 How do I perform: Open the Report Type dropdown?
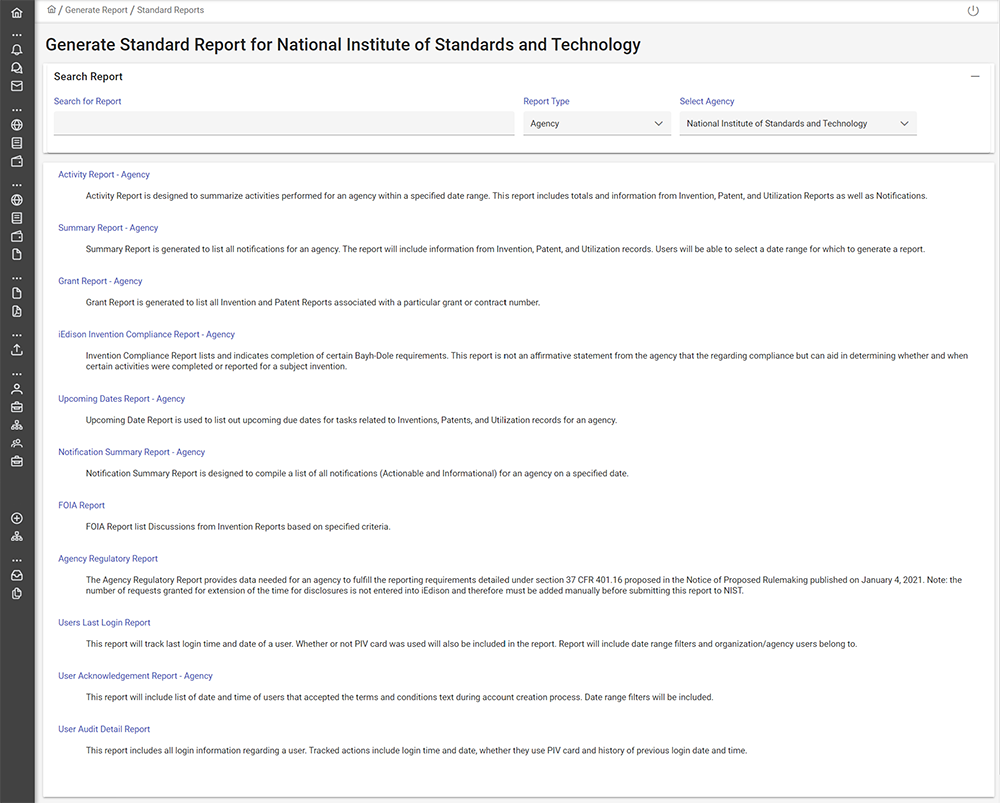[596, 124]
